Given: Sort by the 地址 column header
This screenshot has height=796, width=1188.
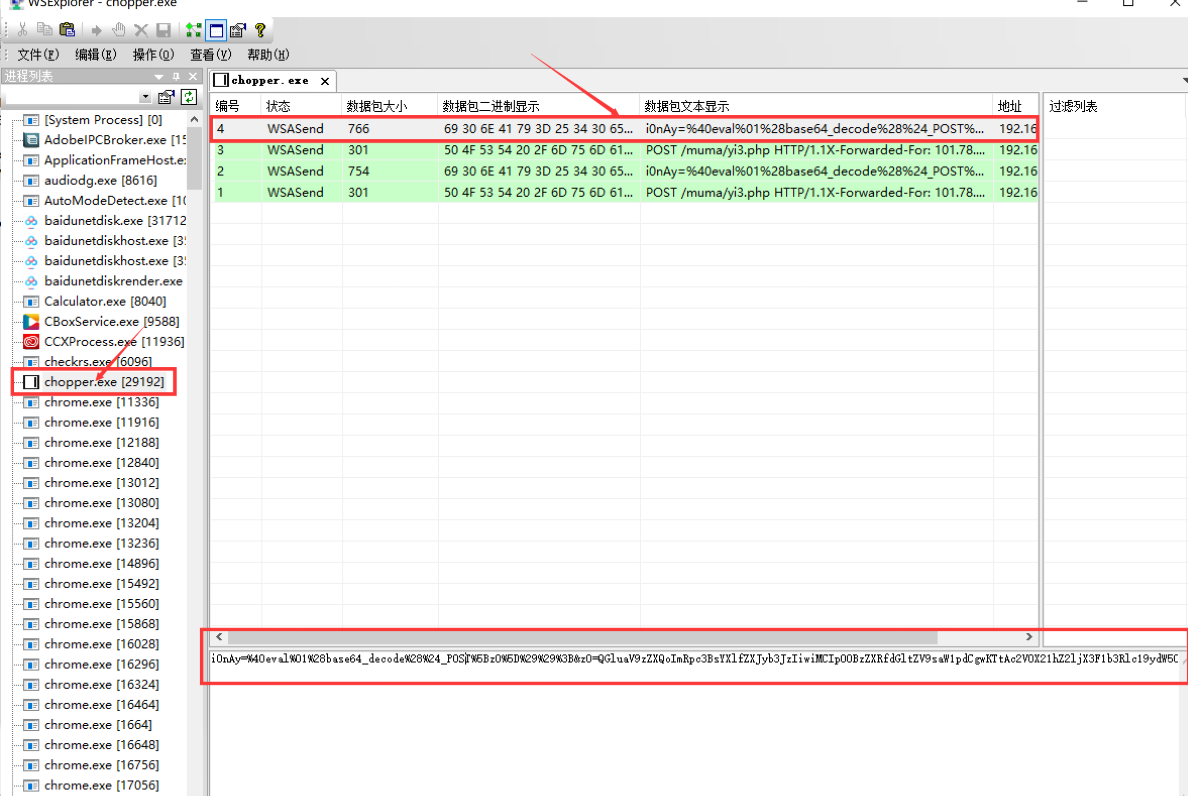Looking at the screenshot, I should (1015, 106).
